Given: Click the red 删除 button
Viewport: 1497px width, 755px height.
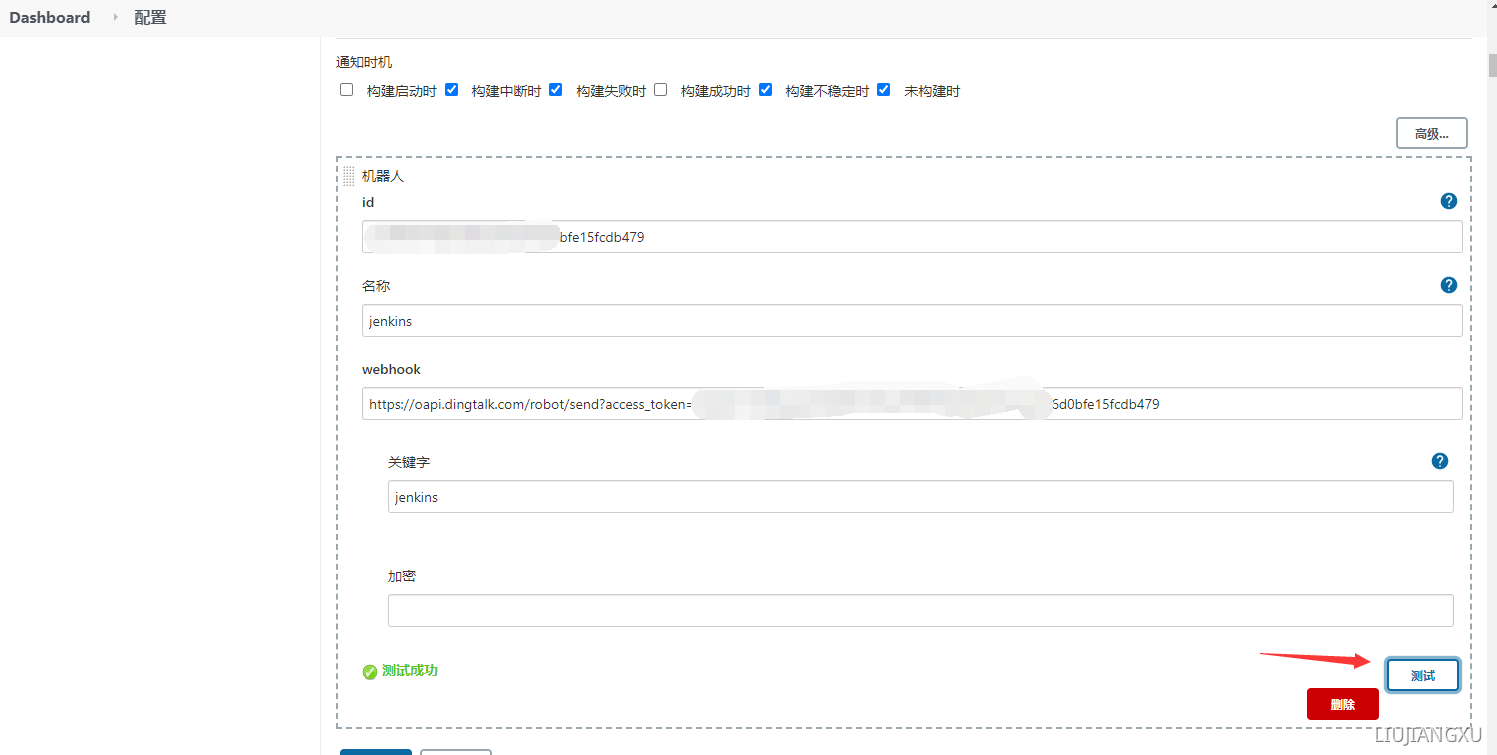Looking at the screenshot, I should pyautogui.click(x=1342, y=703).
